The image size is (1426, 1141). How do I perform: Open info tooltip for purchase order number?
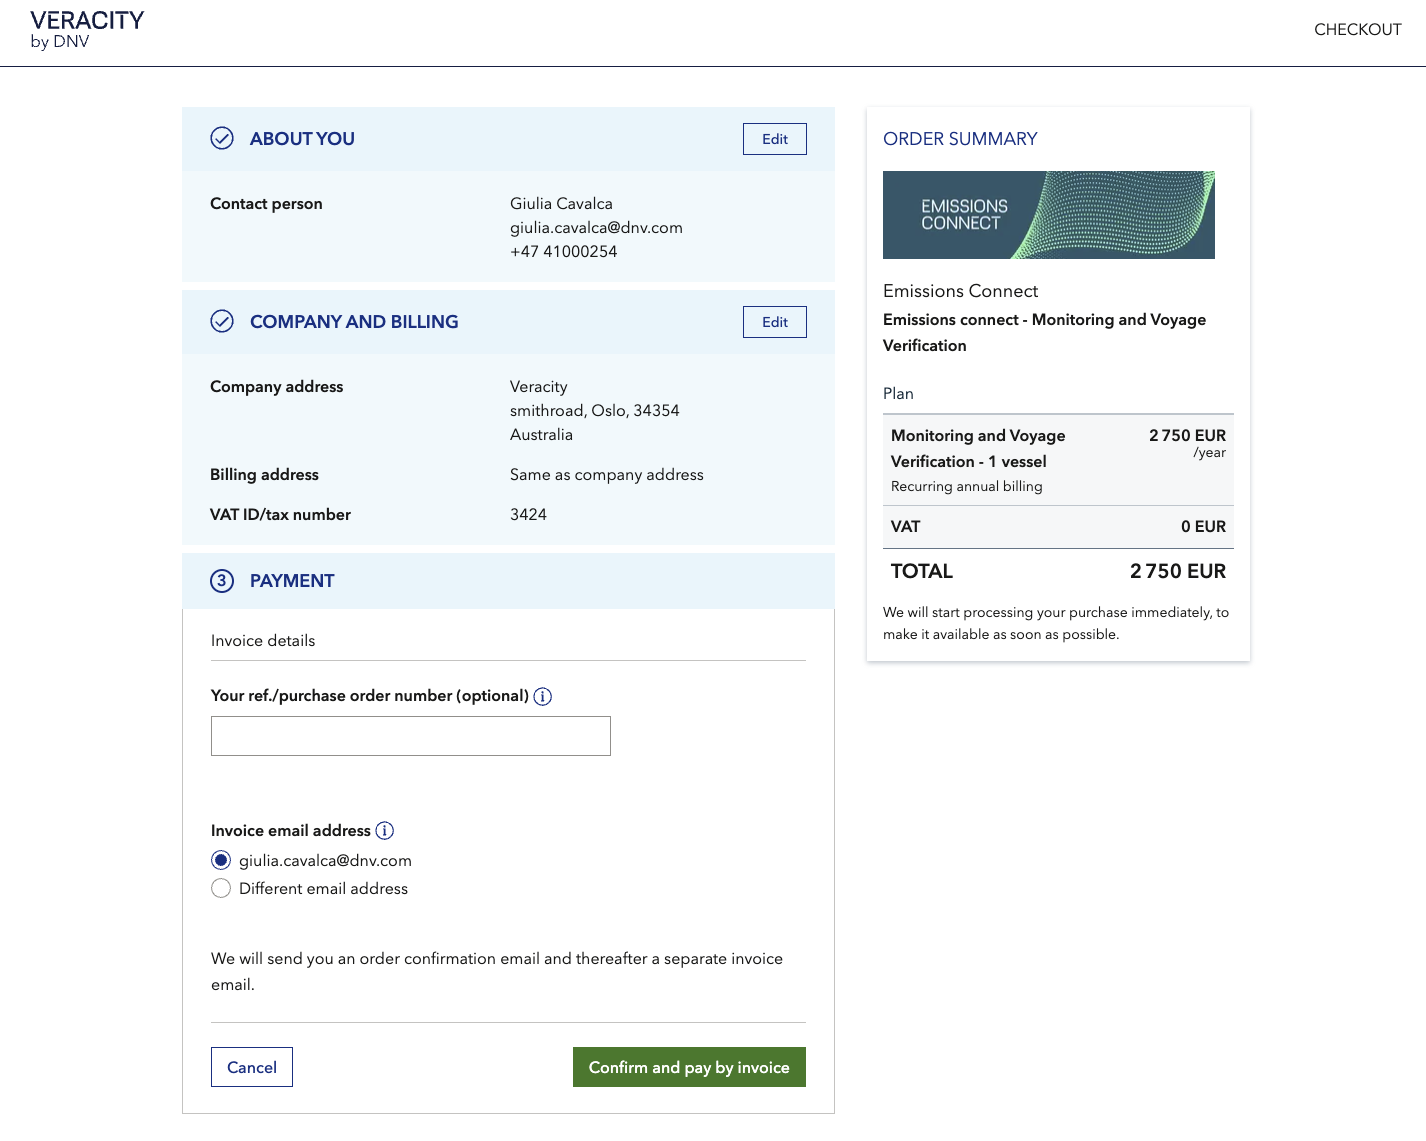click(x=543, y=697)
